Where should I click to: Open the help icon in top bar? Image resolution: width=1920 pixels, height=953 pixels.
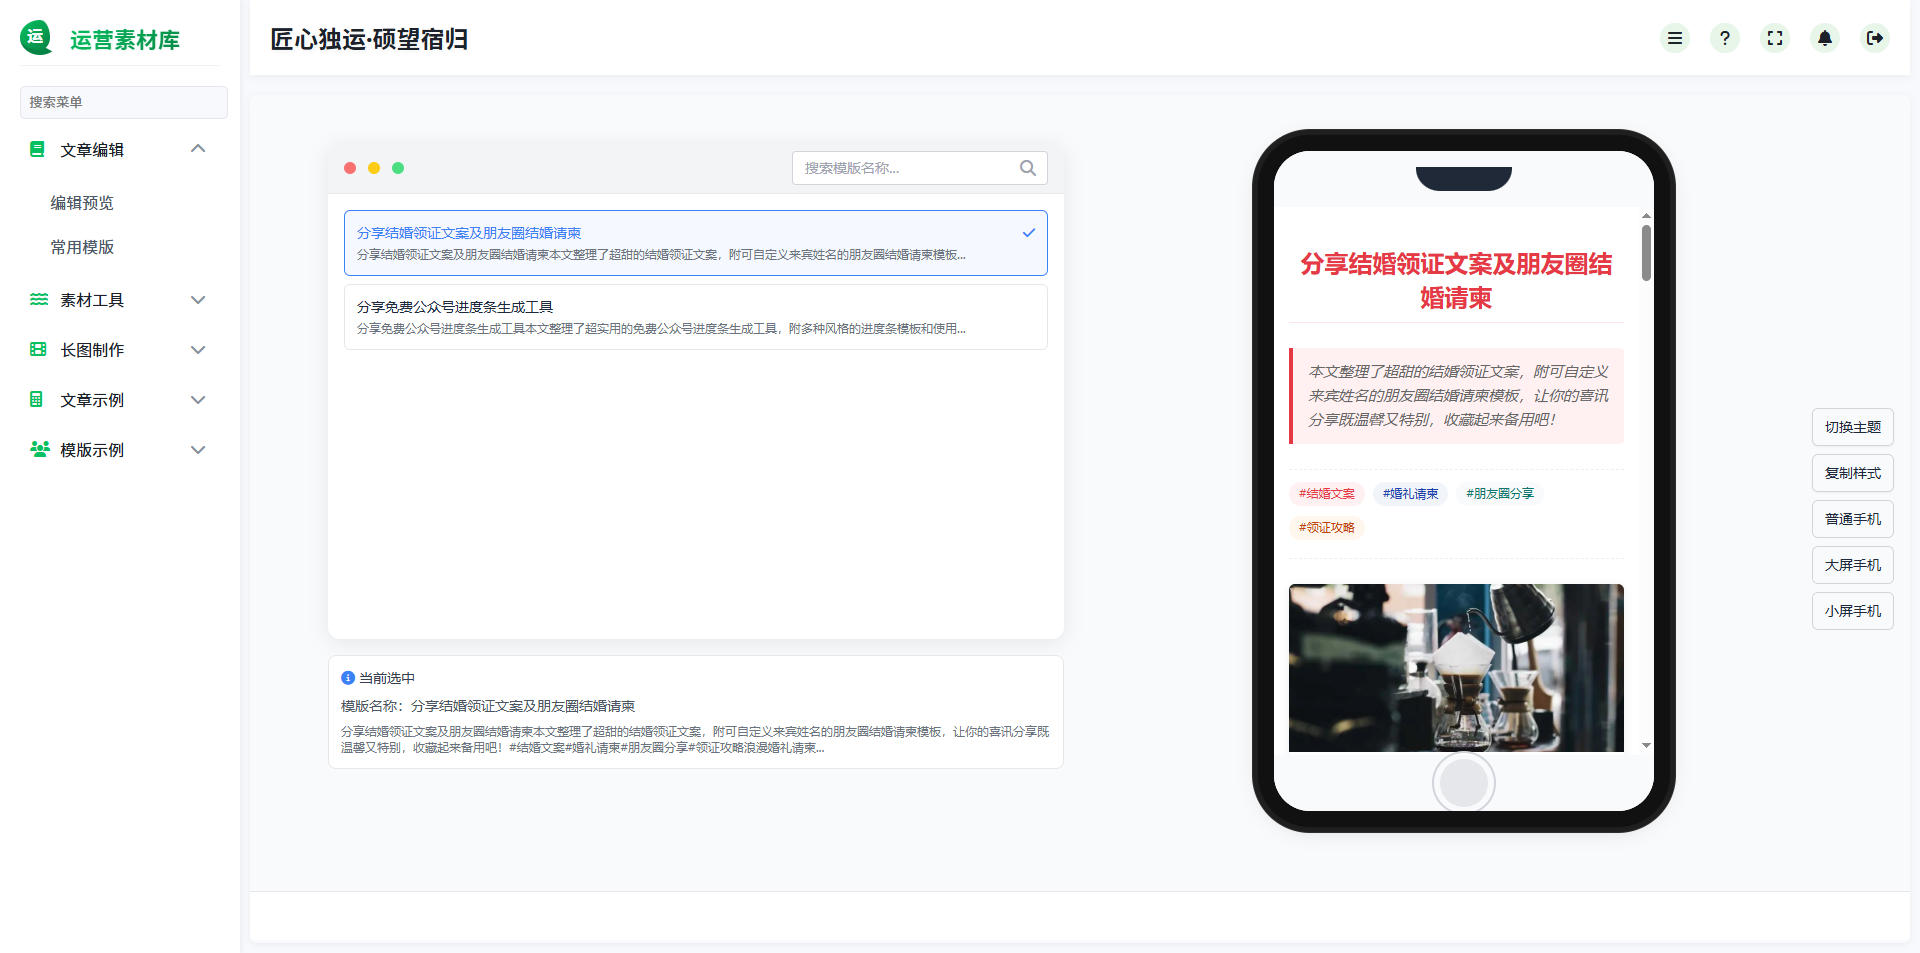point(1725,38)
